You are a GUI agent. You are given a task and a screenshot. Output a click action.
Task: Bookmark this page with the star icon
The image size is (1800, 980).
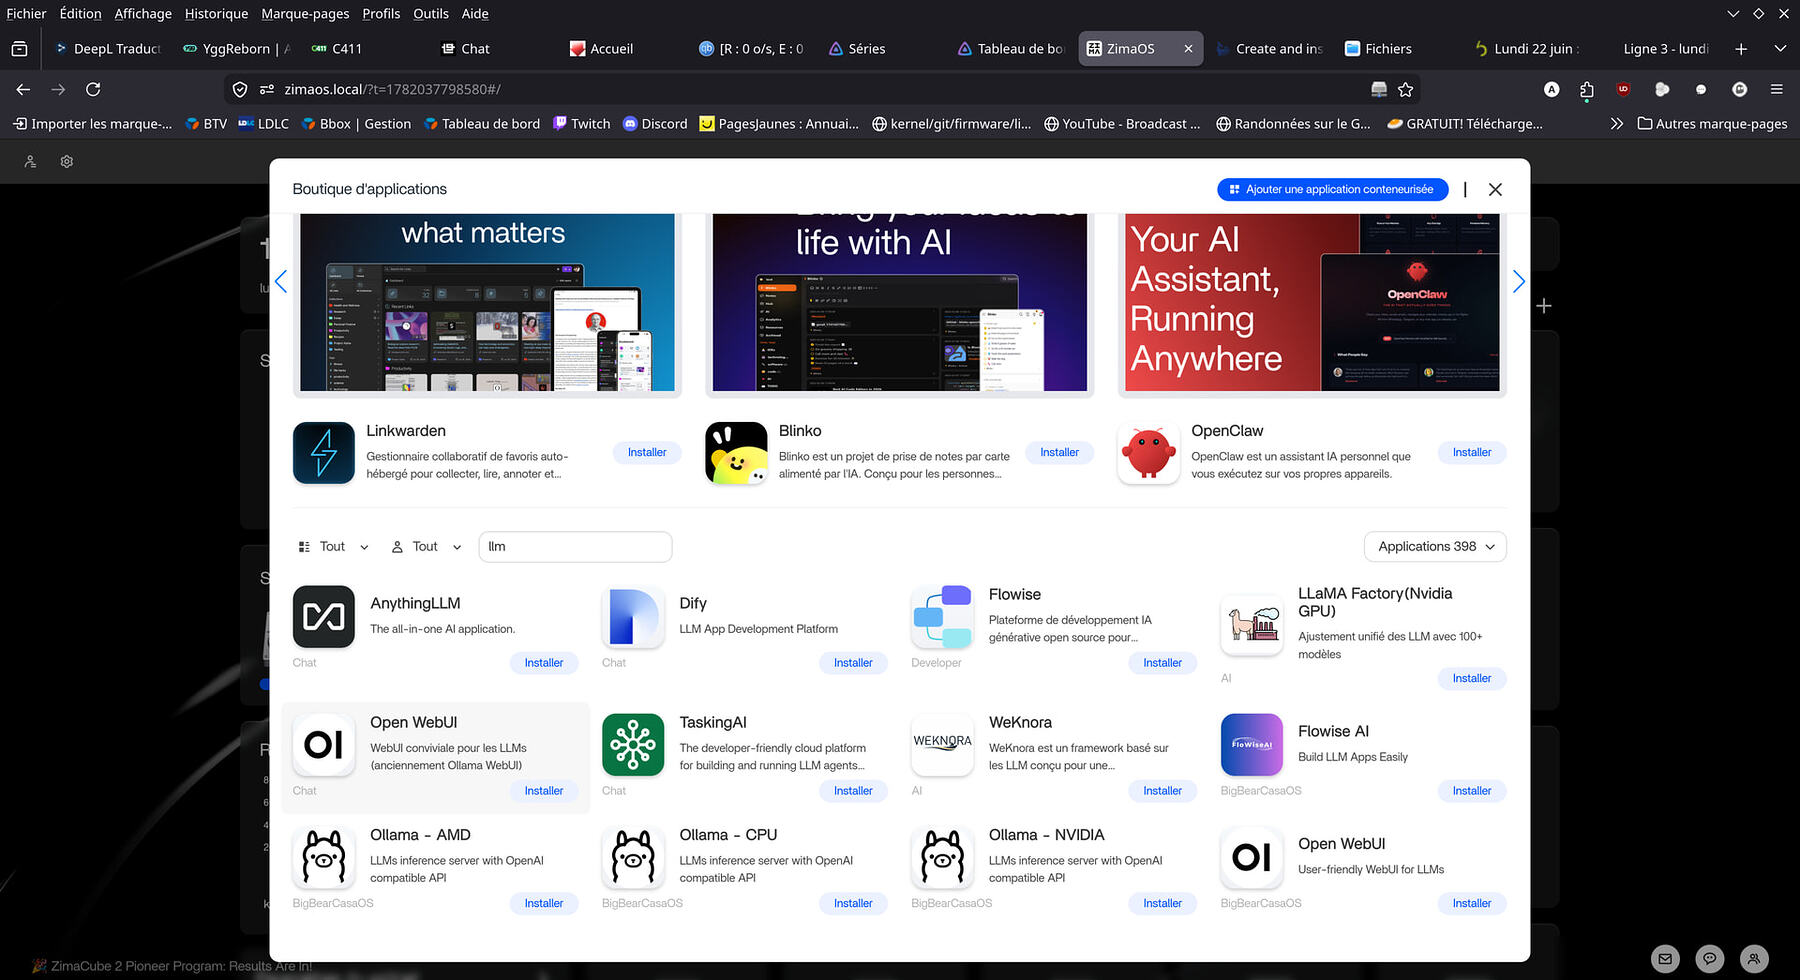click(x=1405, y=90)
